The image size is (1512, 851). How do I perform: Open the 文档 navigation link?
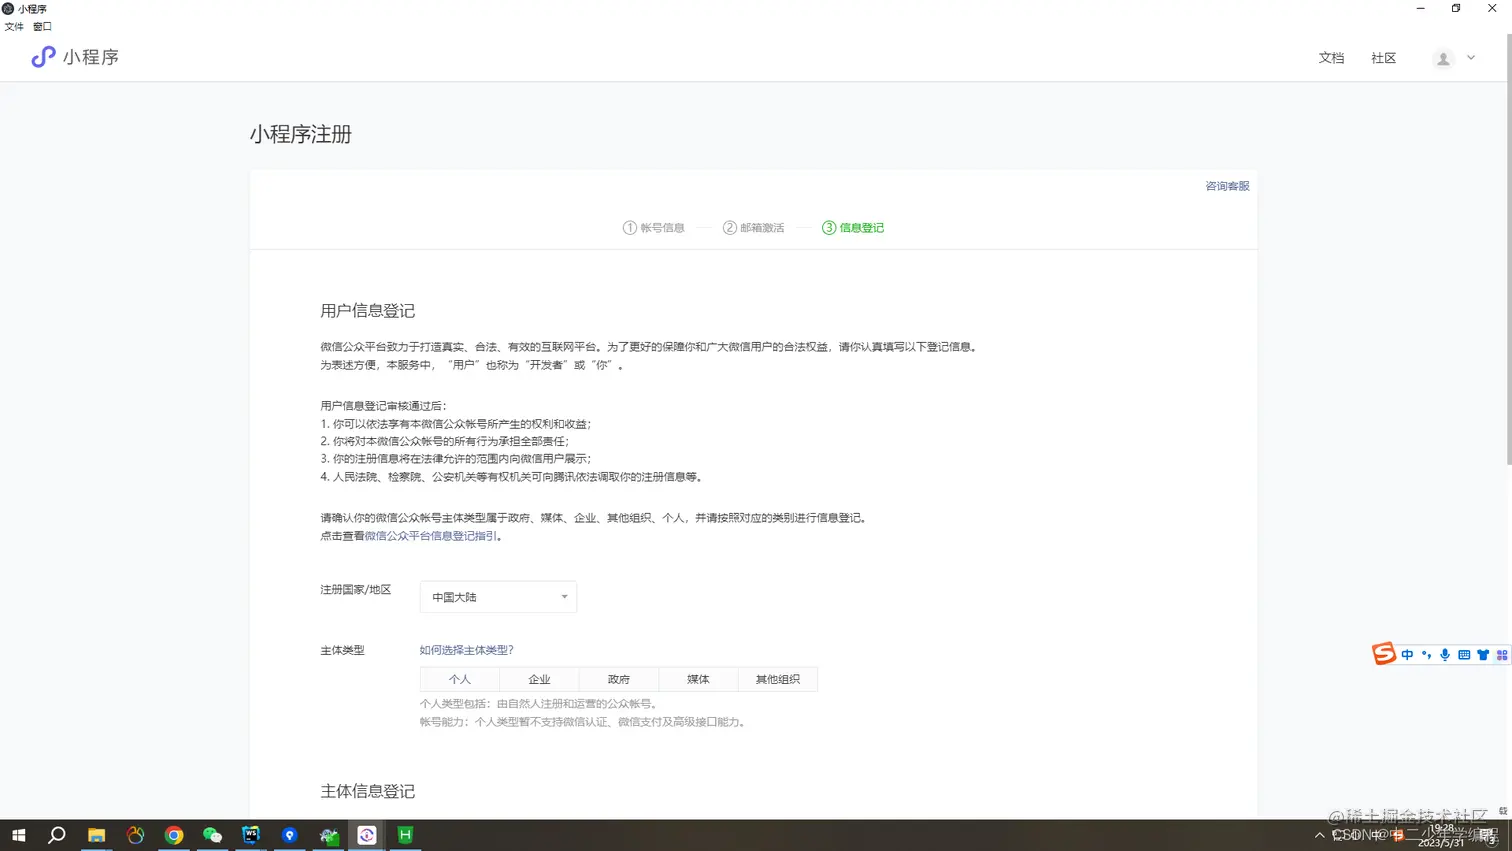[1331, 58]
